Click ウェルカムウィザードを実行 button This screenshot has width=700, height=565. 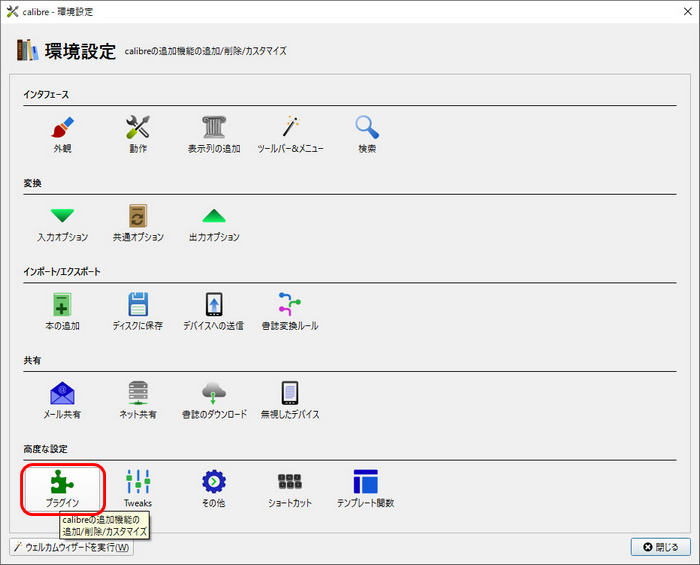tap(71, 547)
